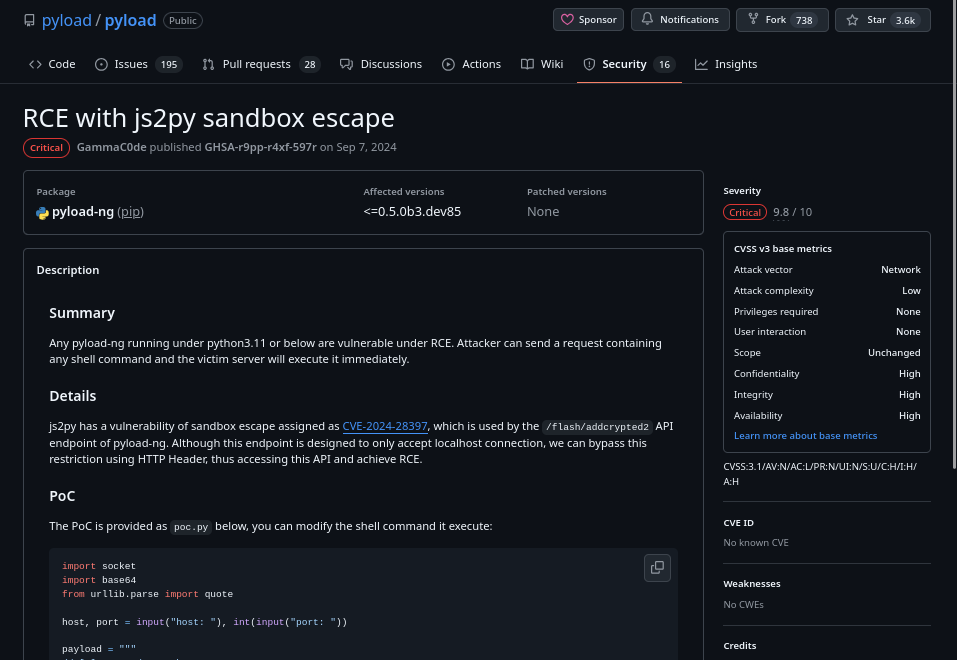Open the Wiki tab
This screenshot has width=957, height=660.
pos(542,64)
